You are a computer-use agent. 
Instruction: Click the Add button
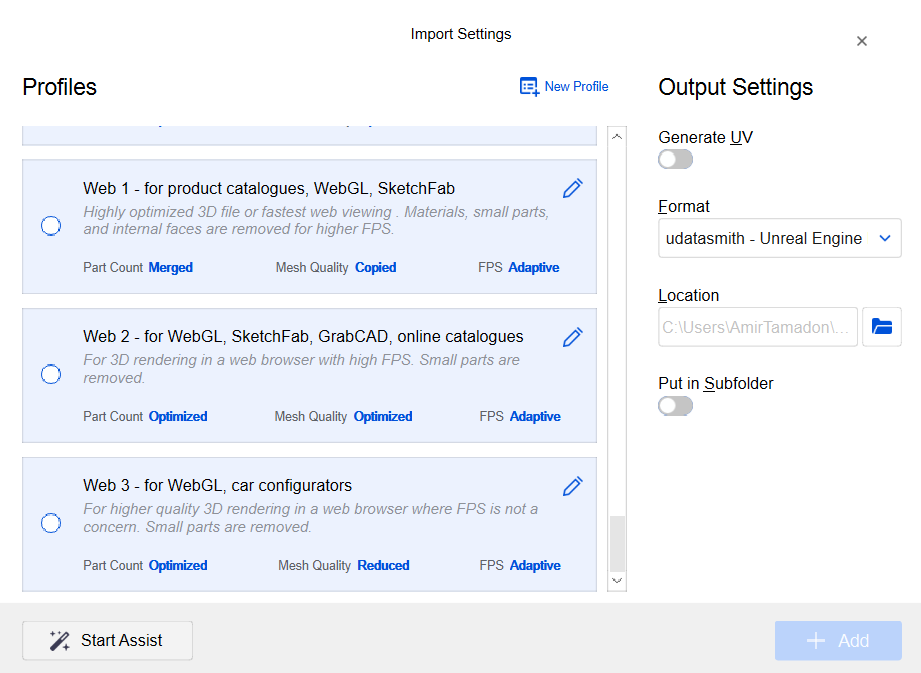coord(838,641)
